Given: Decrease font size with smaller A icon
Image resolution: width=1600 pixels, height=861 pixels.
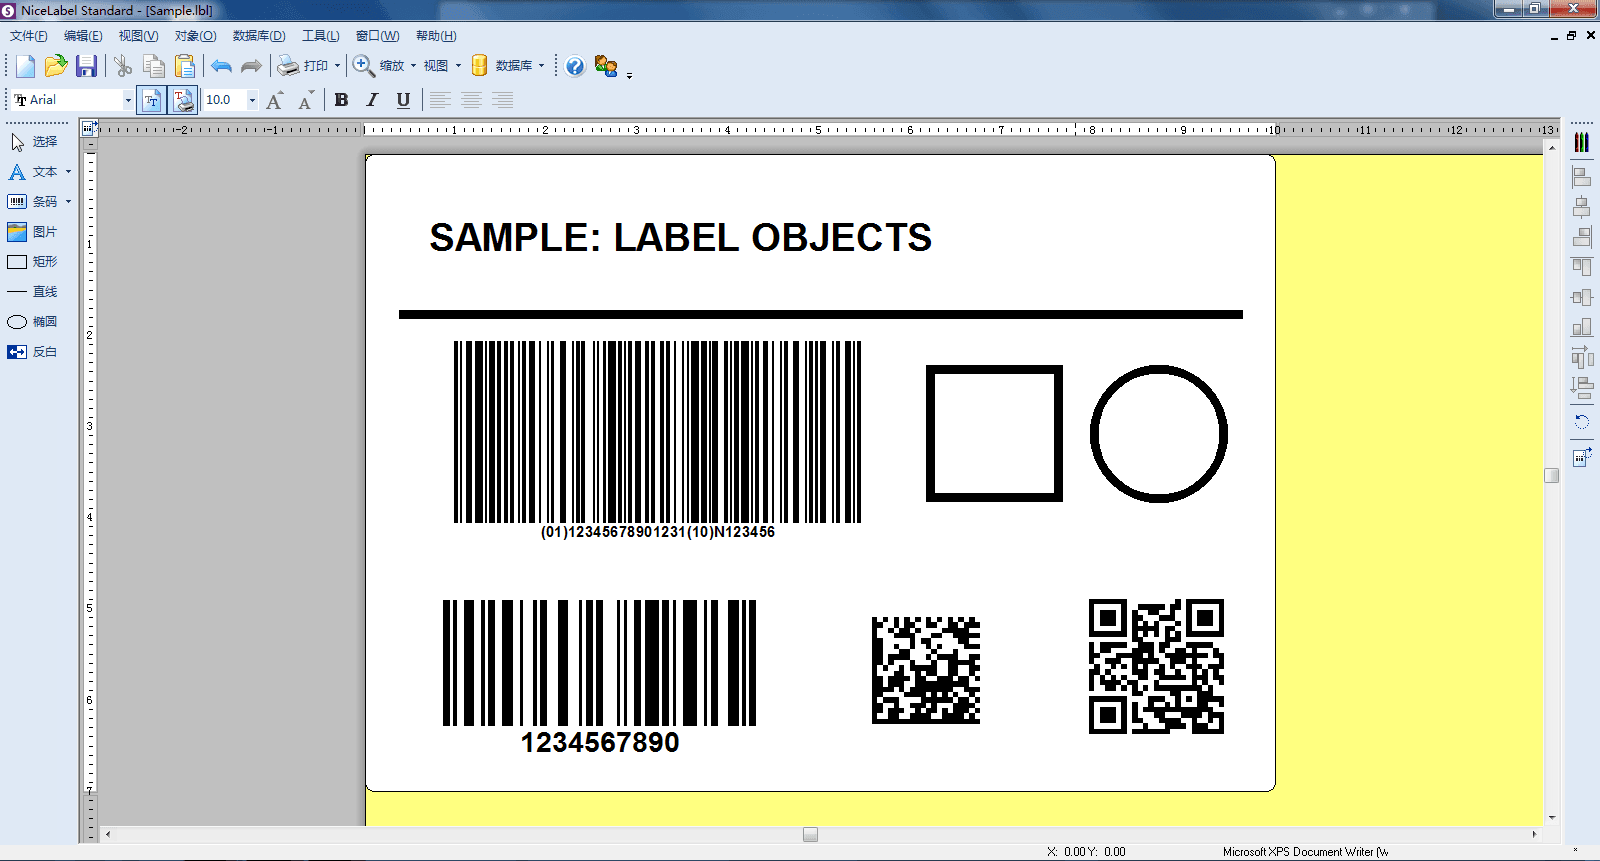Looking at the screenshot, I should click(x=306, y=100).
